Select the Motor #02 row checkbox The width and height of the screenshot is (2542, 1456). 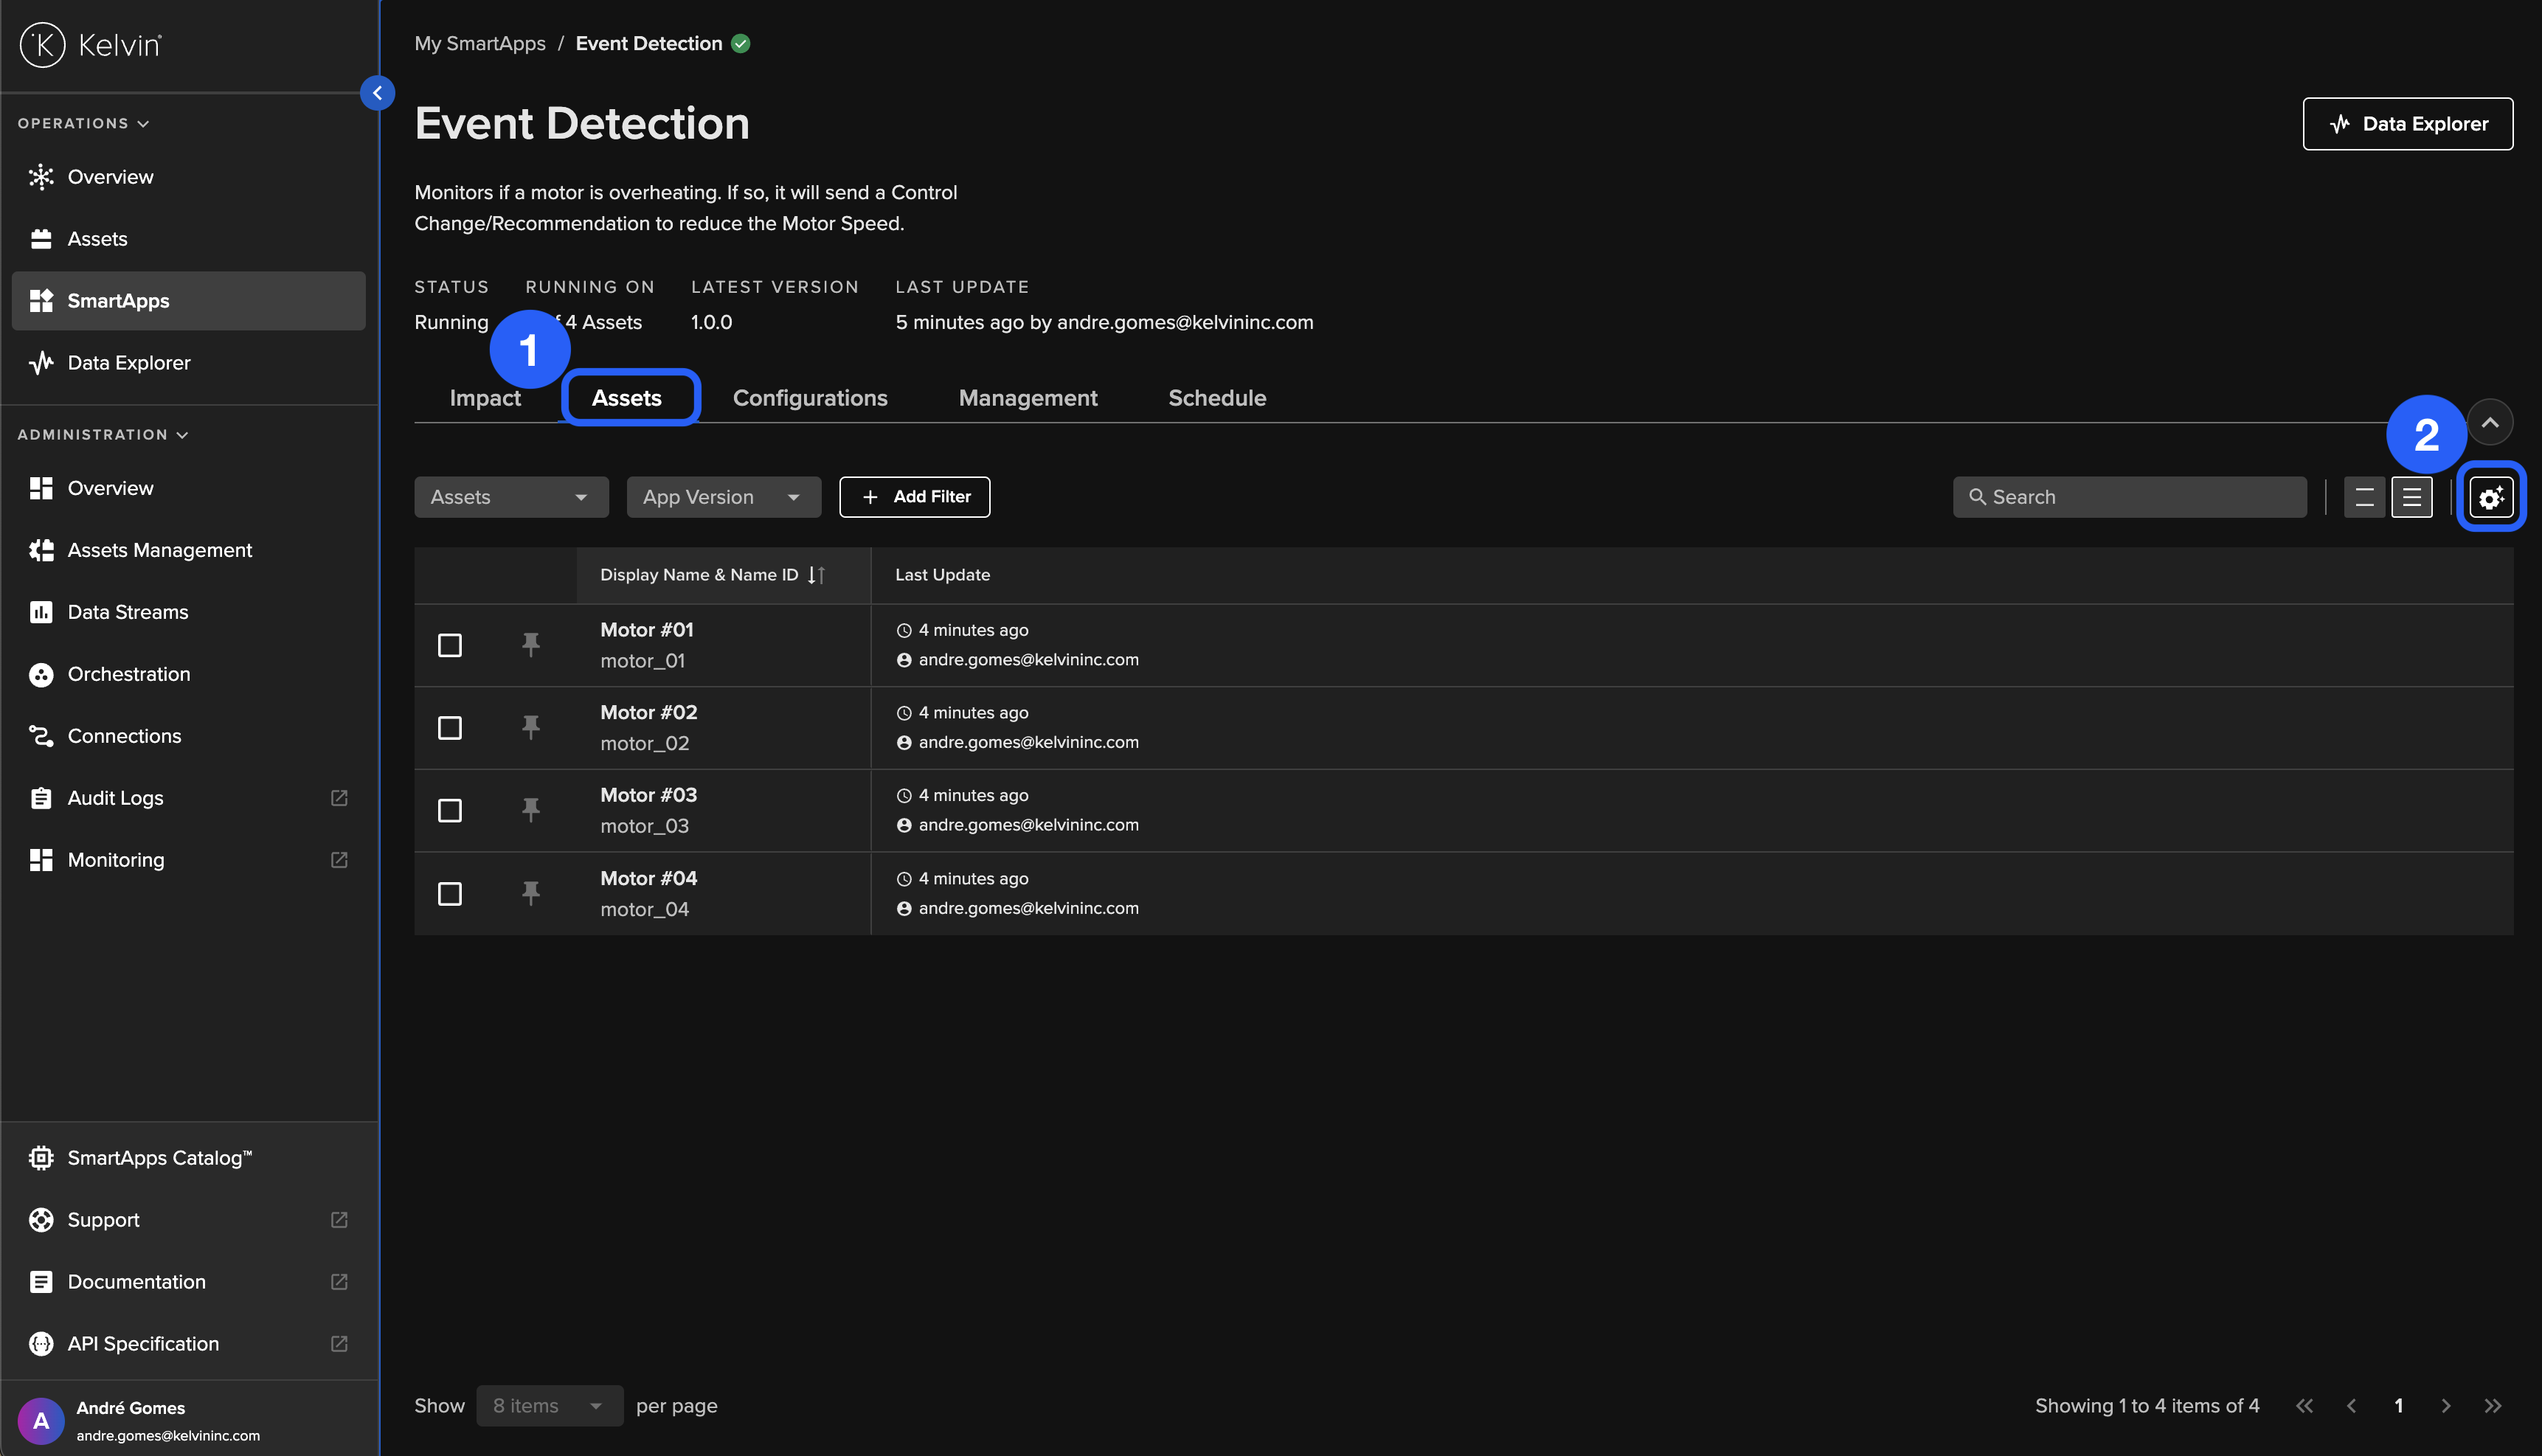[x=450, y=728]
